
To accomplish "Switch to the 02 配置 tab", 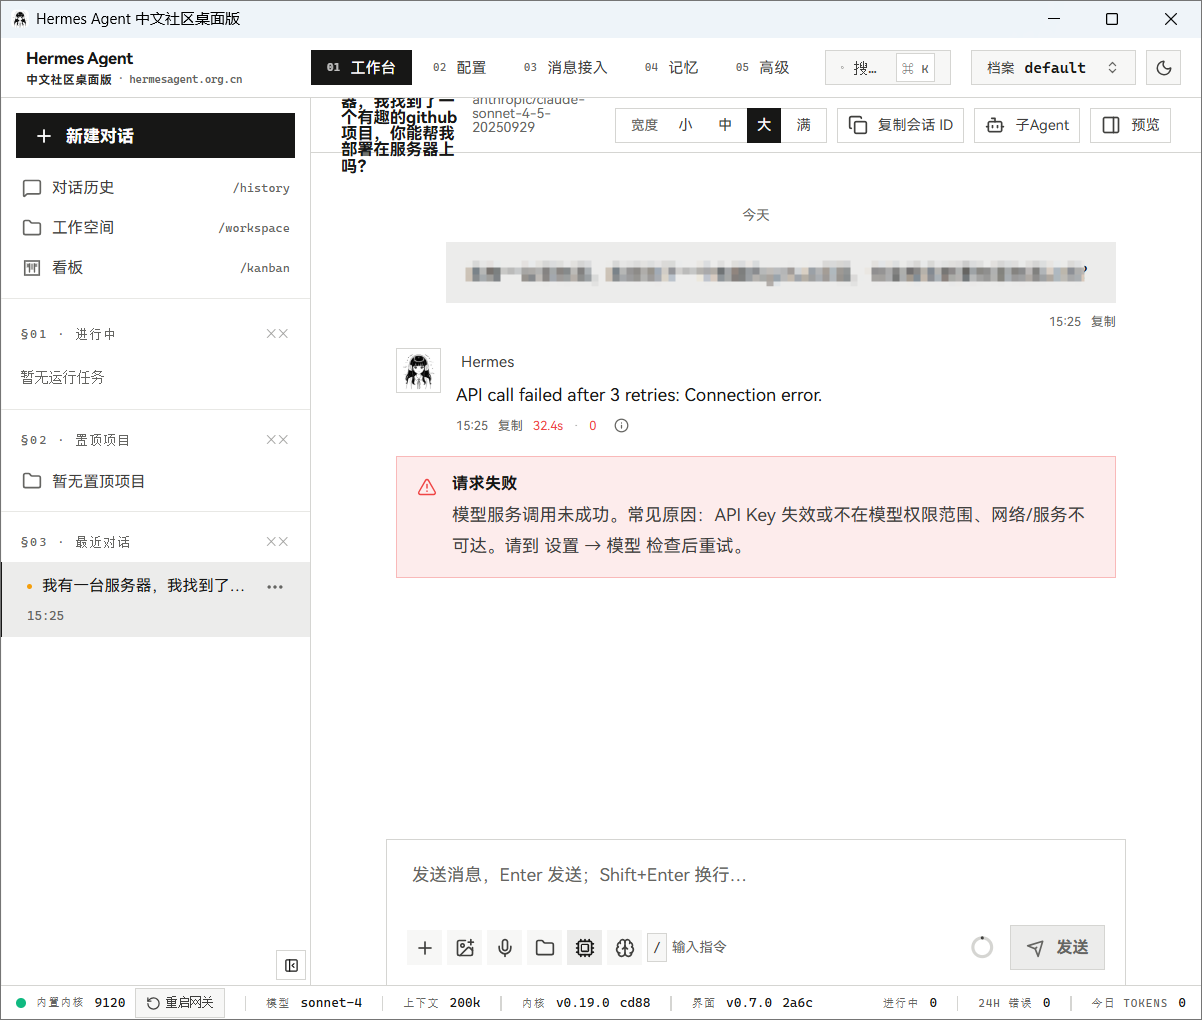I will (459, 67).
